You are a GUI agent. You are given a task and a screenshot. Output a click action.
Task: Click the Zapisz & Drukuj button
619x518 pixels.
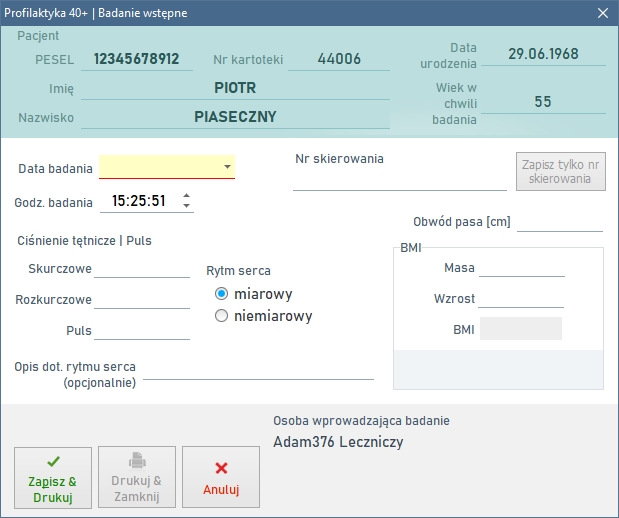pyautogui.click(x=53, y=479)
